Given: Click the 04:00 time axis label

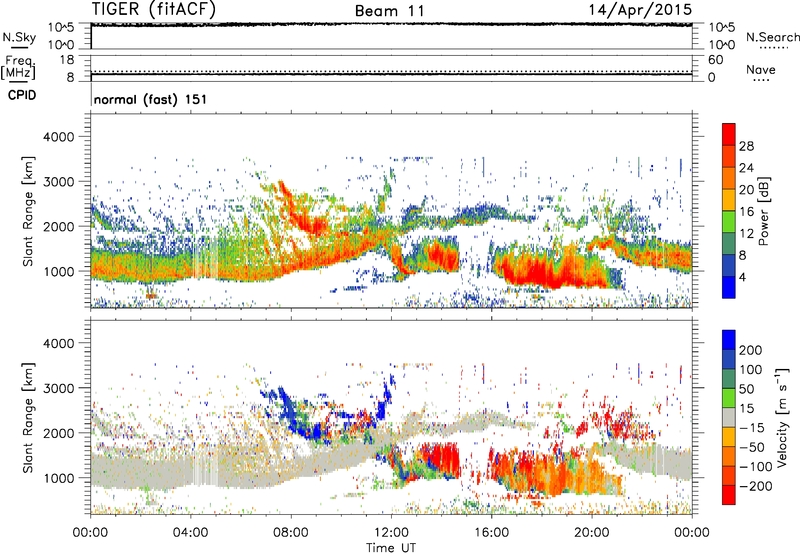Looking at the screenshot, I should [190, 533].
